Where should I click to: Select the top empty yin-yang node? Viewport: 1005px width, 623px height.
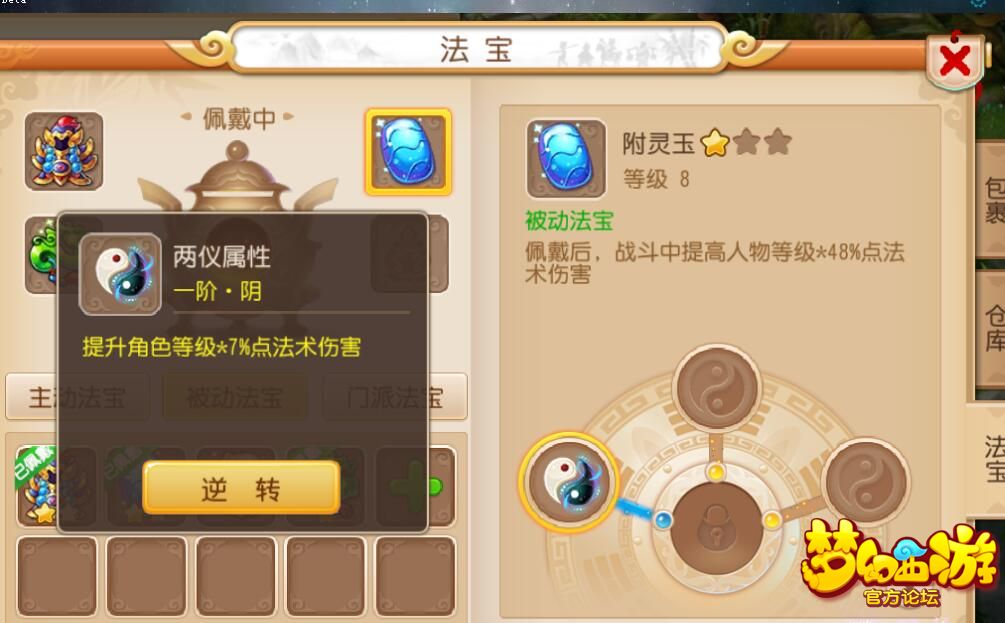pos(718,388)
